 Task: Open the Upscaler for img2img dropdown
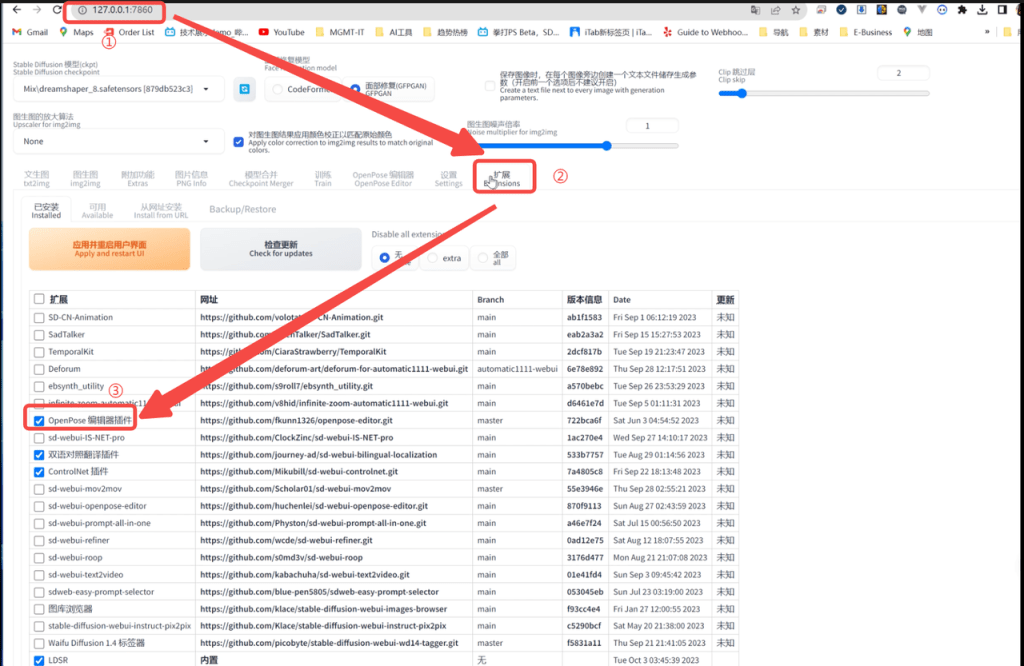coord(118,141)
